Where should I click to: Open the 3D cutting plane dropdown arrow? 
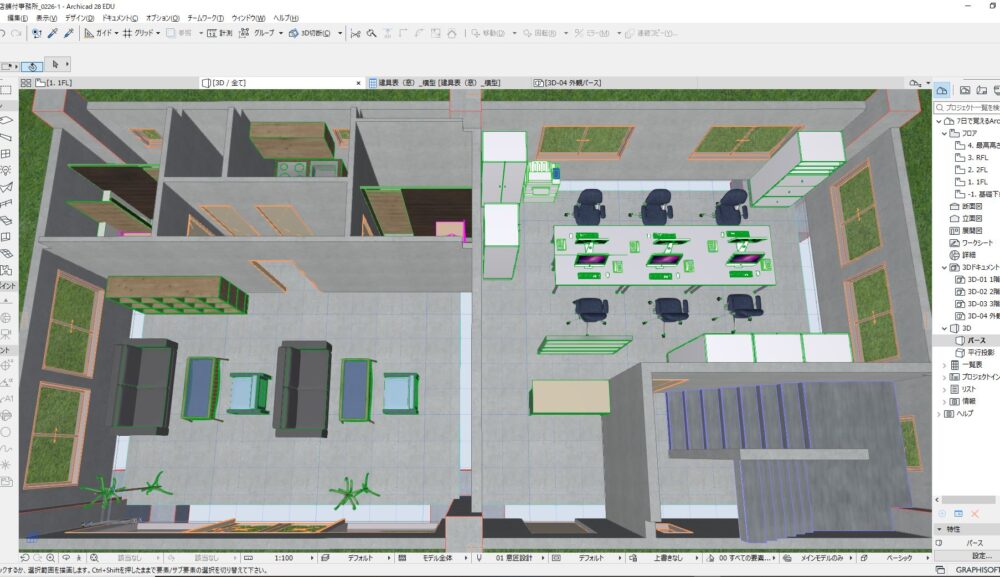[x=341, y=33]
